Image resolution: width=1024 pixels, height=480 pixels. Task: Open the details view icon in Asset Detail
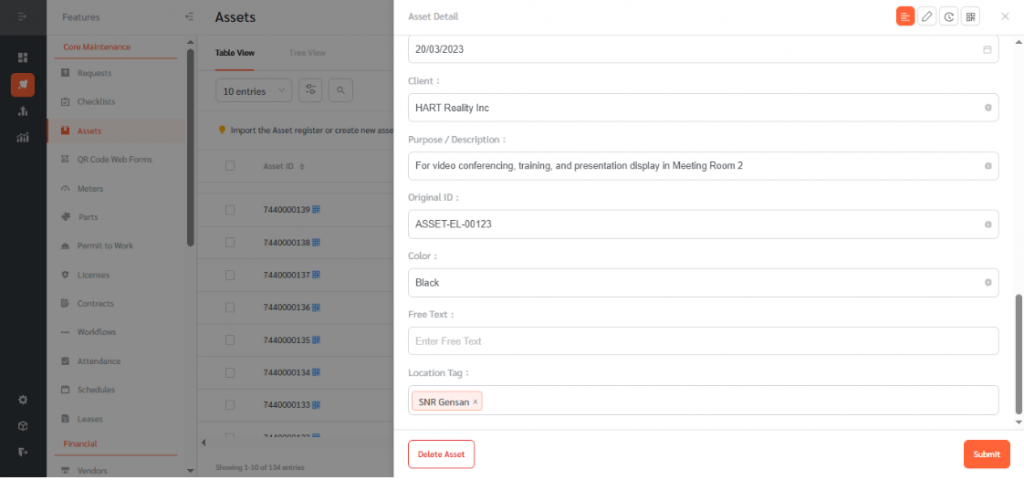[x=904, y=17]
